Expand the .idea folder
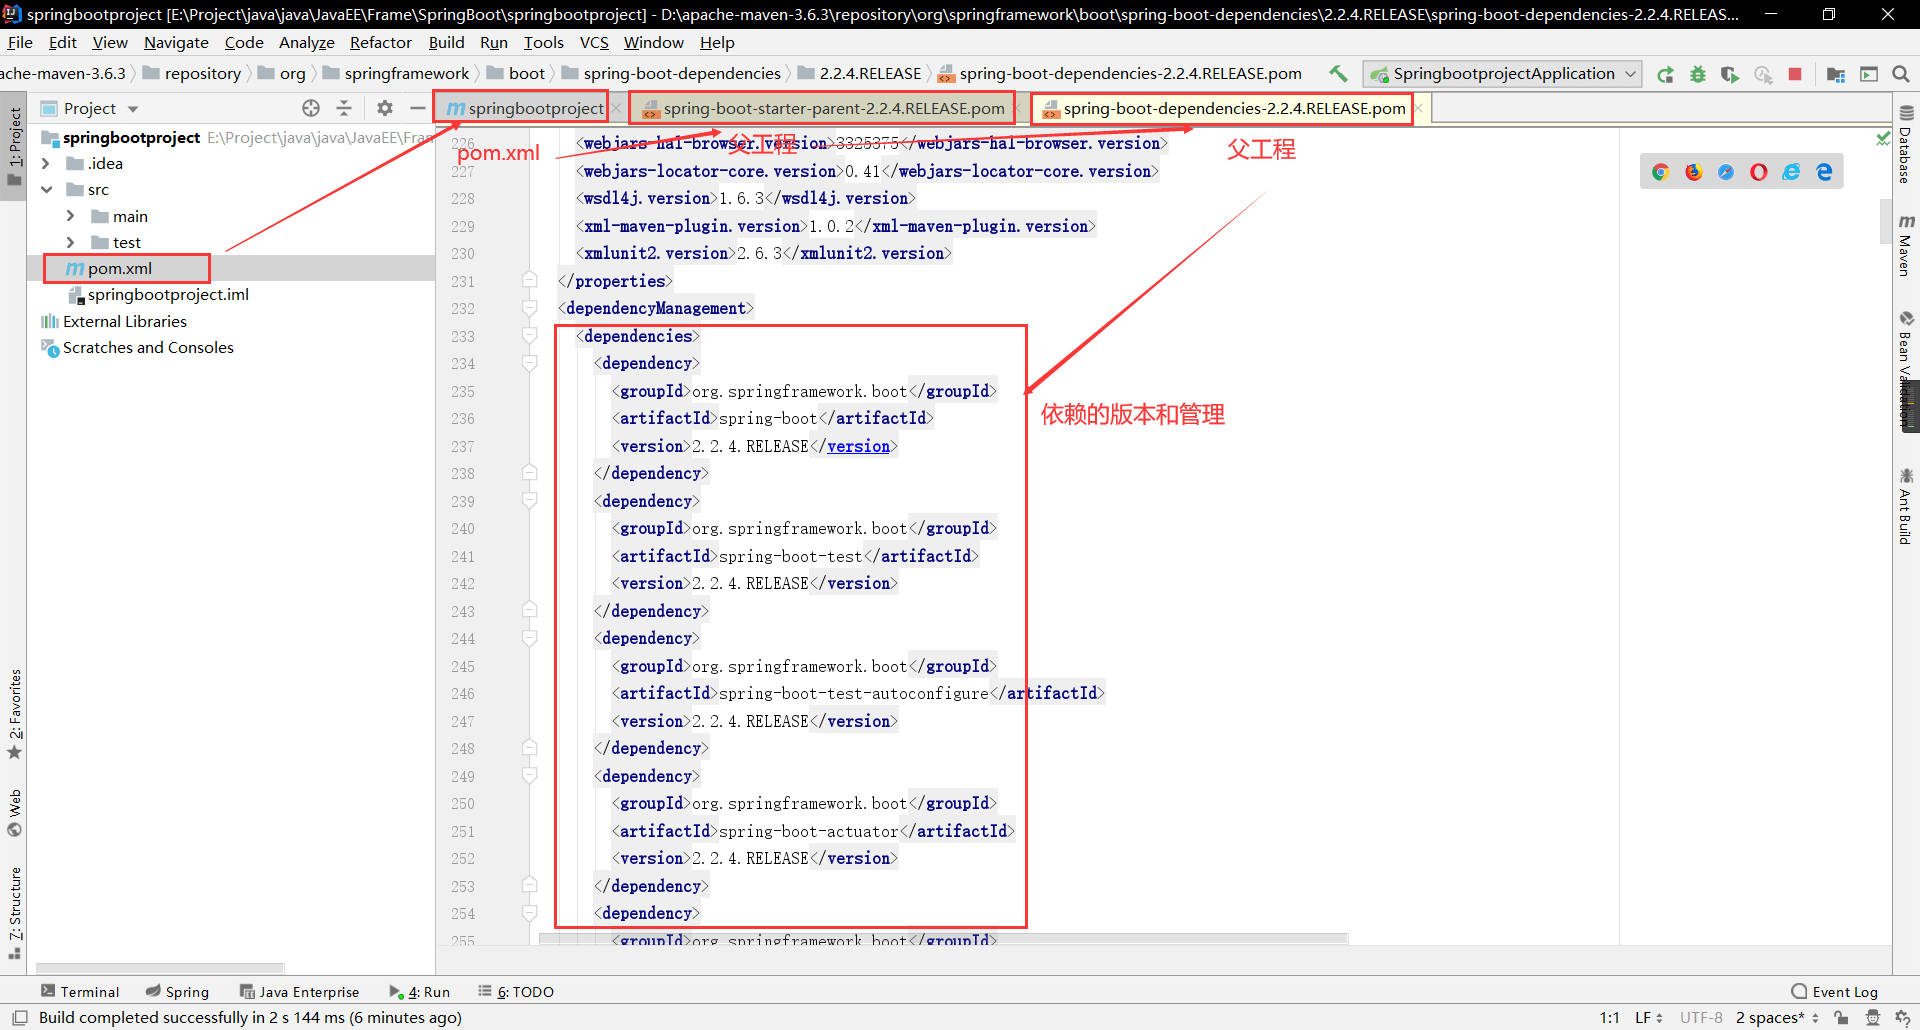Screen dimensions: 1920x1030 (46, 164)
